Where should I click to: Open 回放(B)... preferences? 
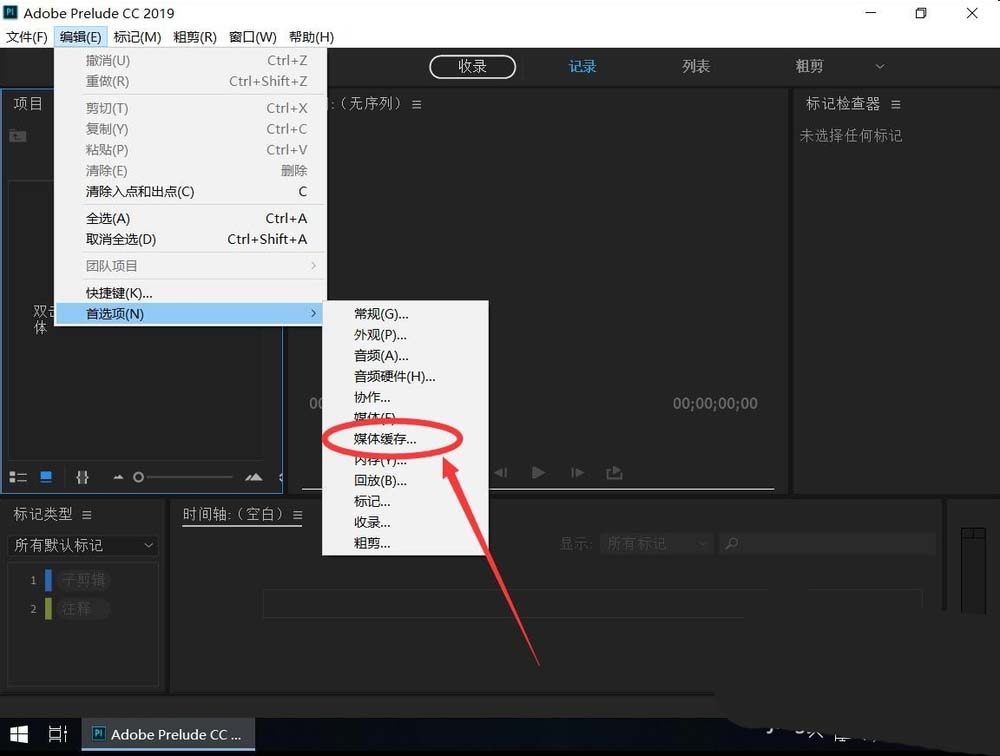click(x=406, y=480)
